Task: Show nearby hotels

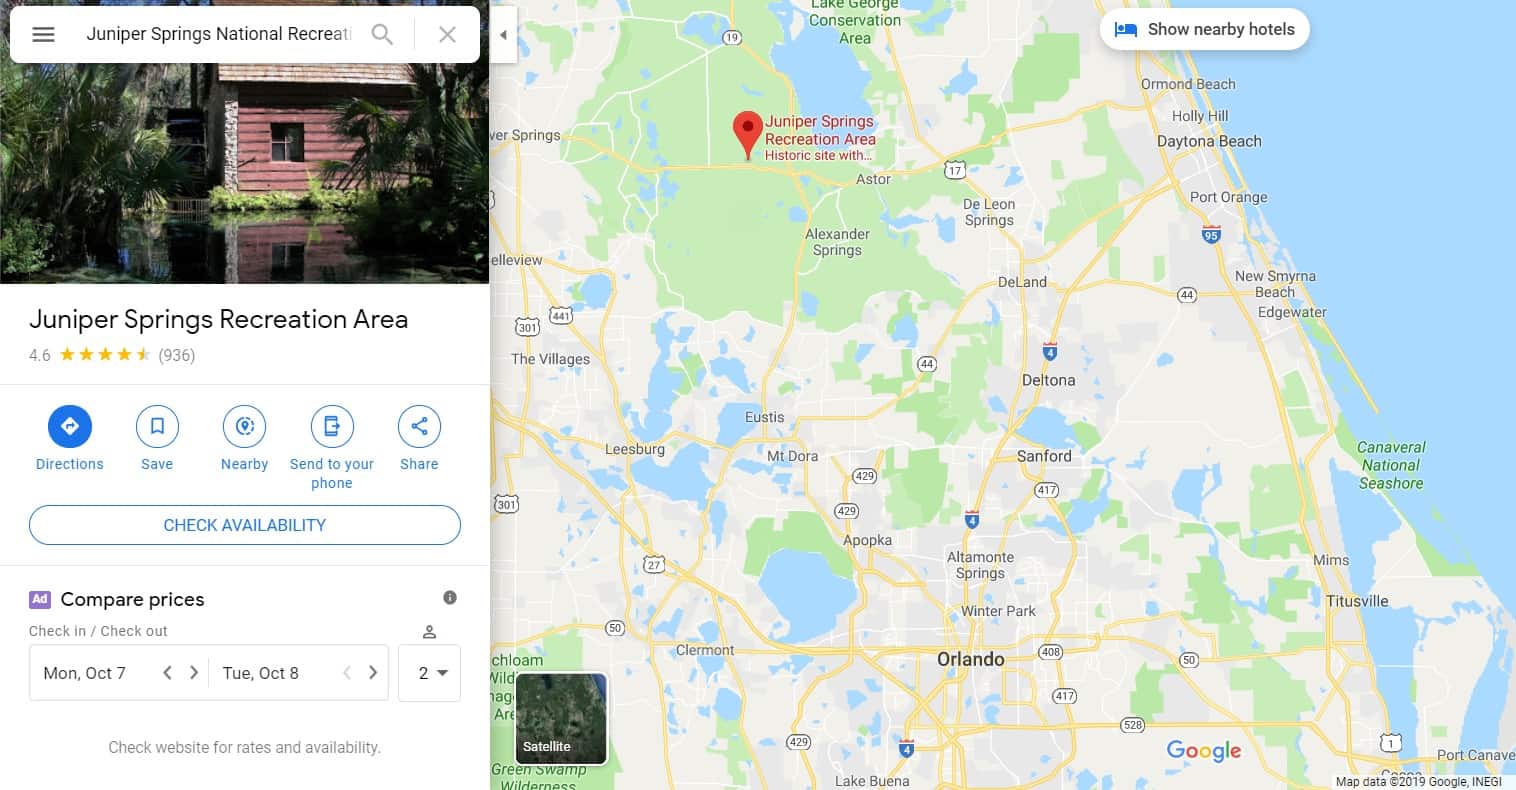Action: 1204,29
